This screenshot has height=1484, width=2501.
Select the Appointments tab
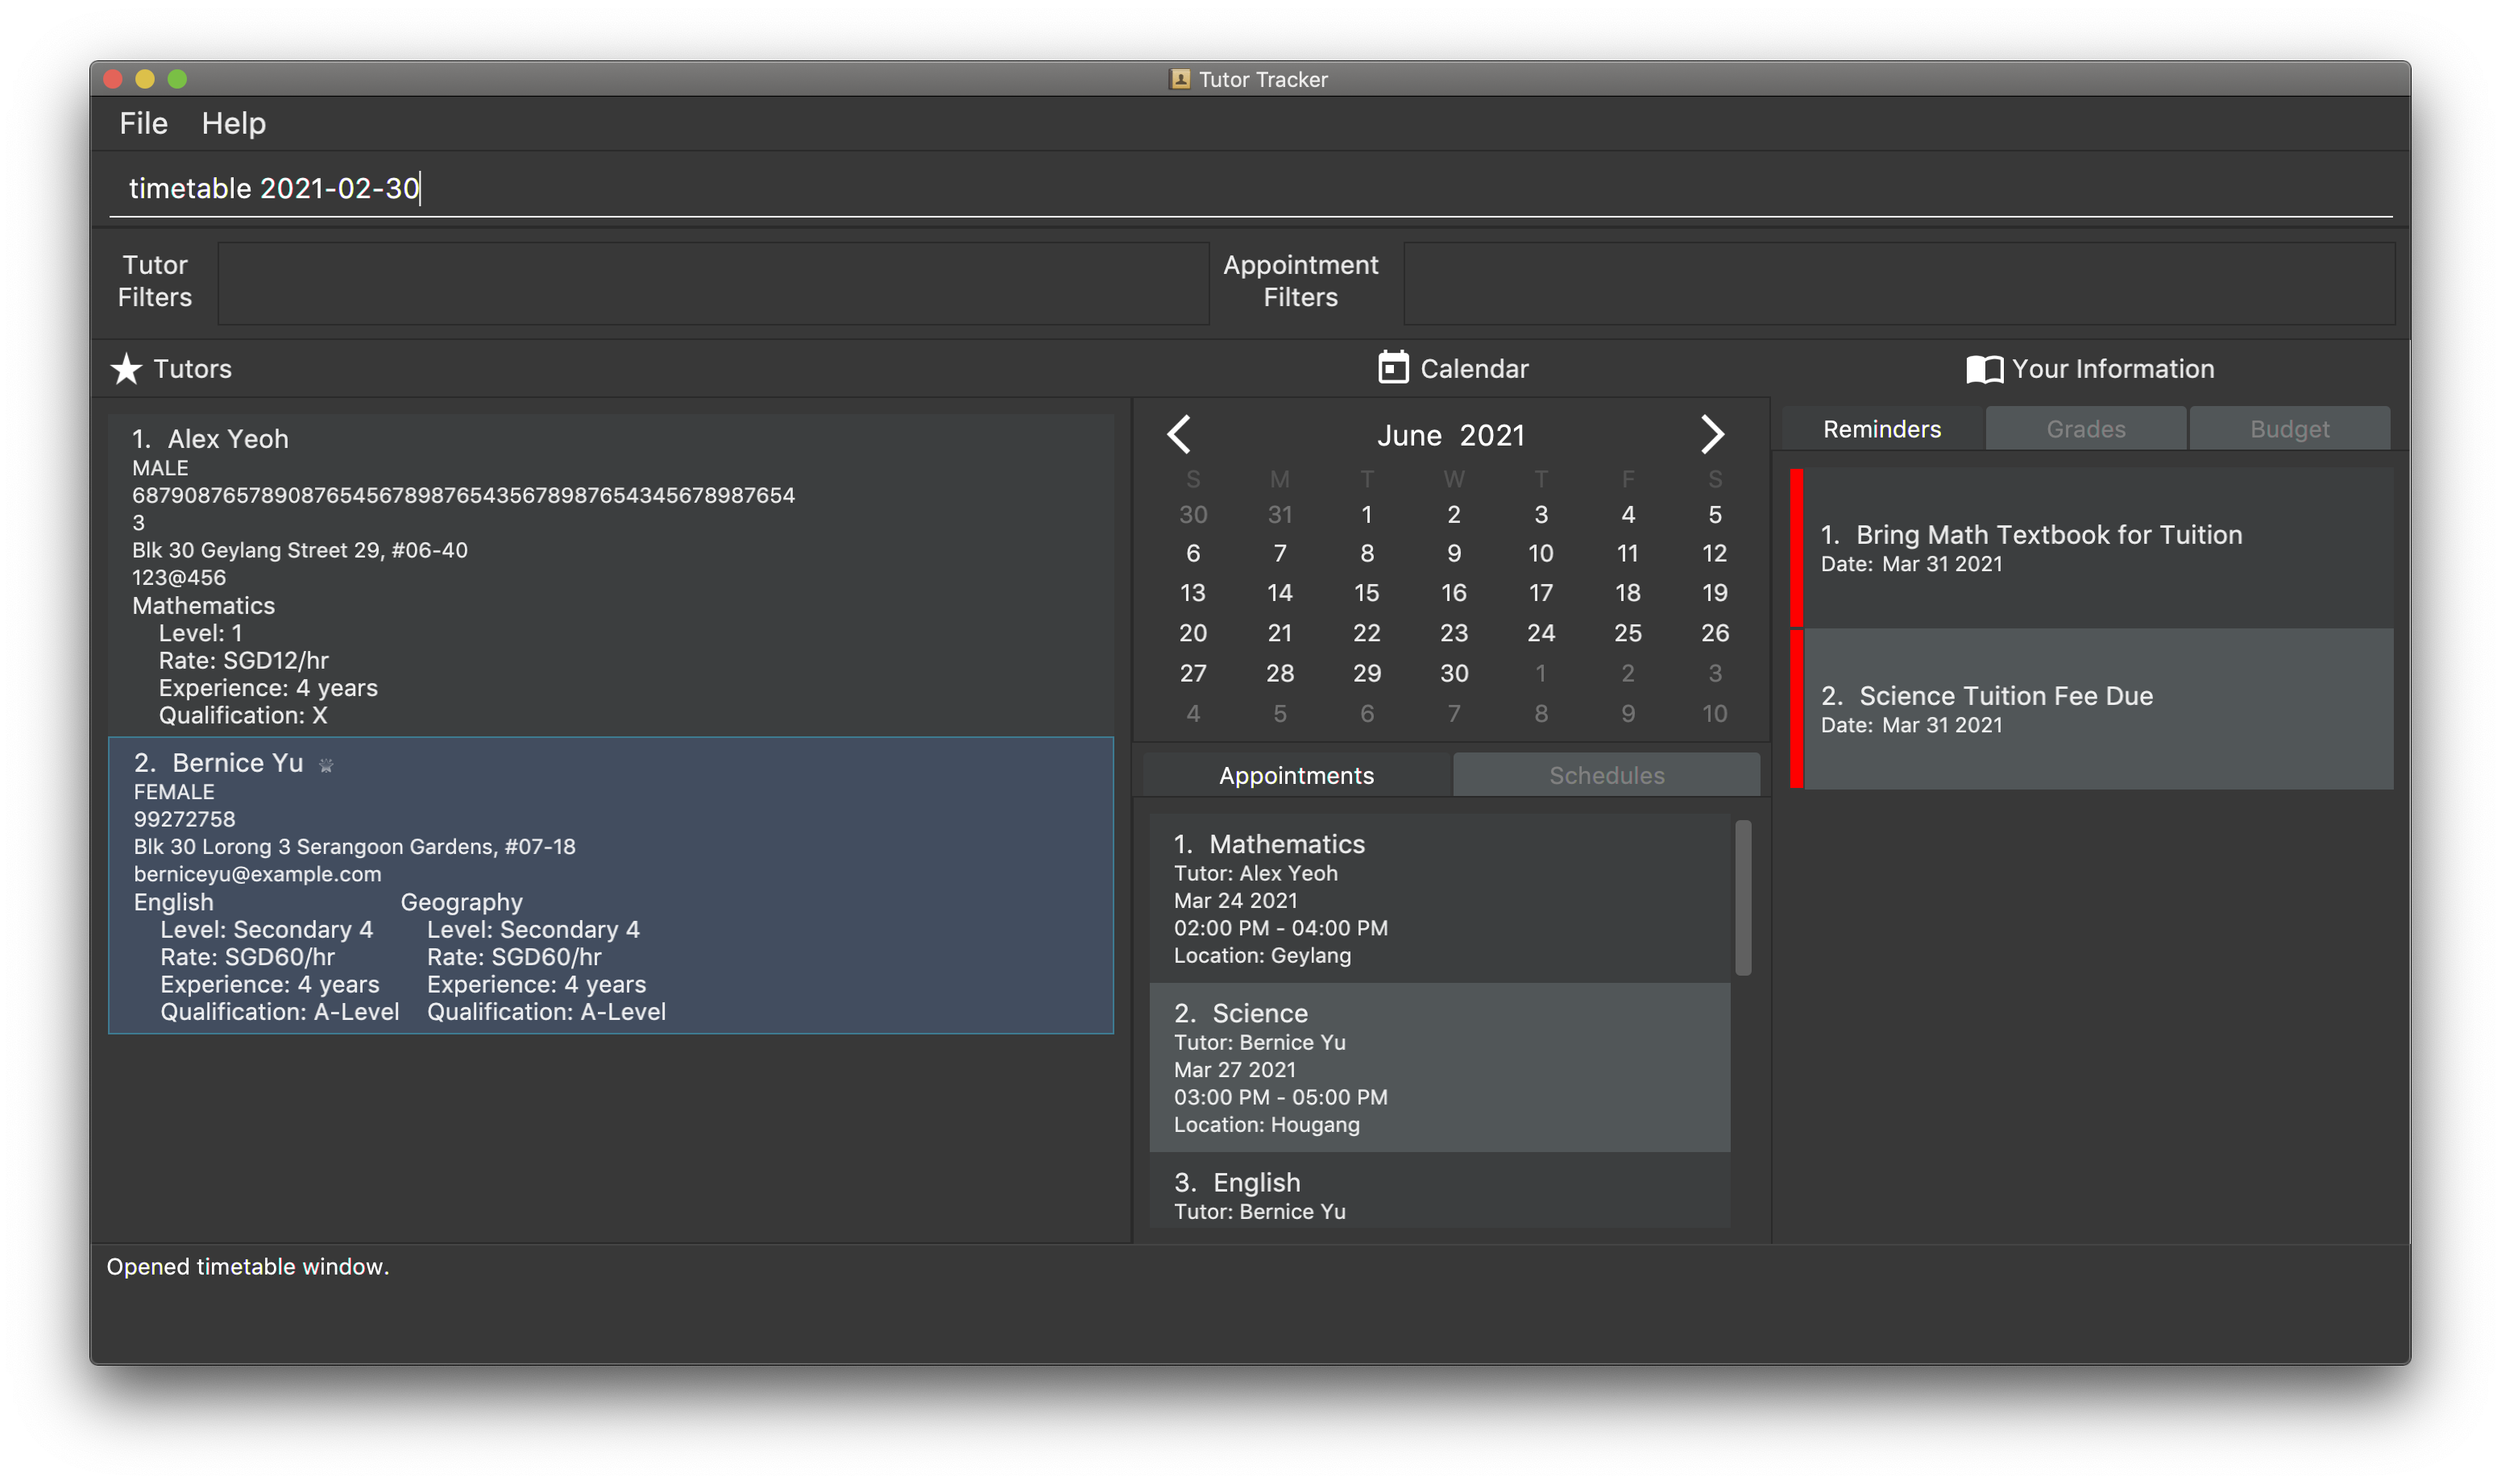pos(1296,775)
